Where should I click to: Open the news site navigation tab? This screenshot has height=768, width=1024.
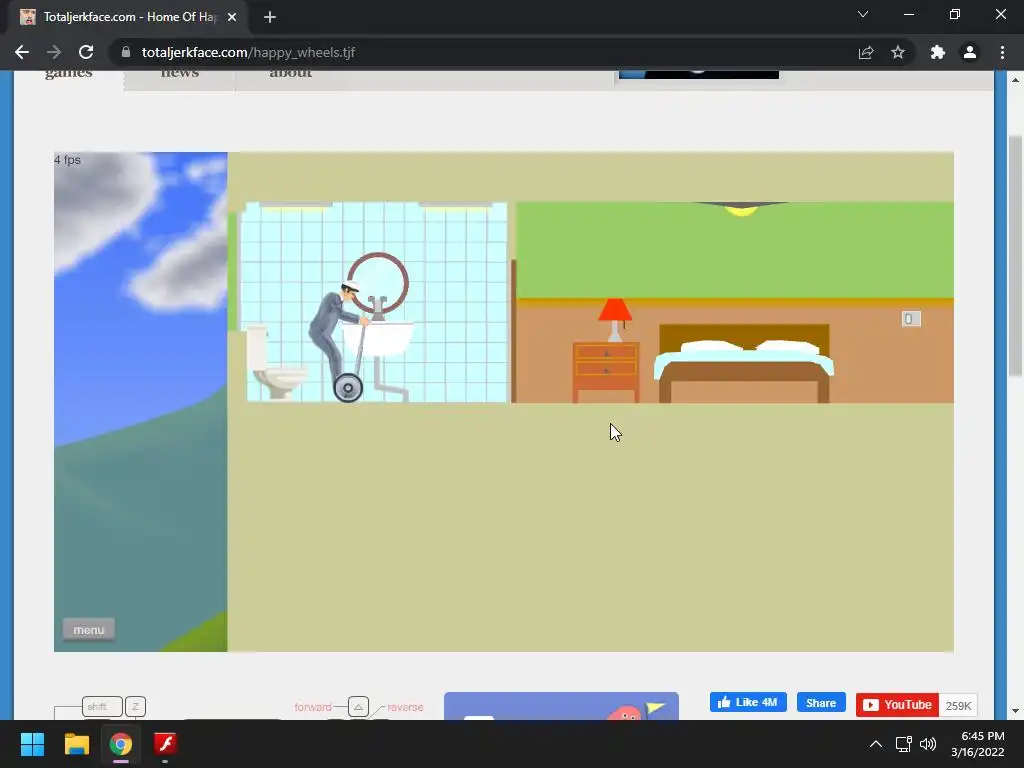[x=180, y=73]
